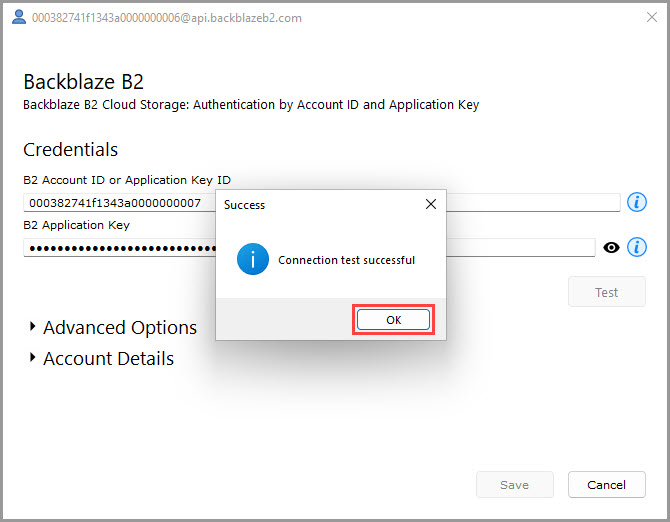Cancel the account configuration

[606, 485]
